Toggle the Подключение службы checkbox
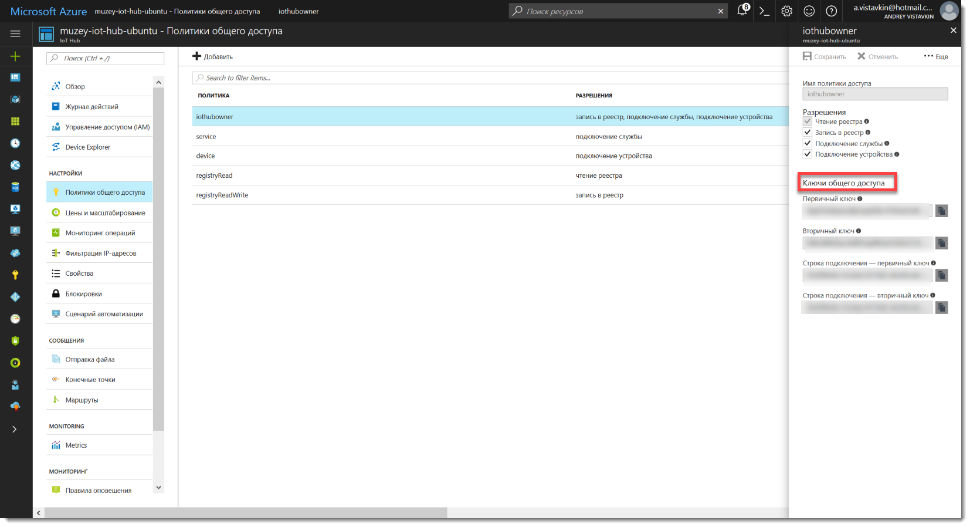This screenshot has height=527, width=970. pyautogui.click(x=807, y=144)
